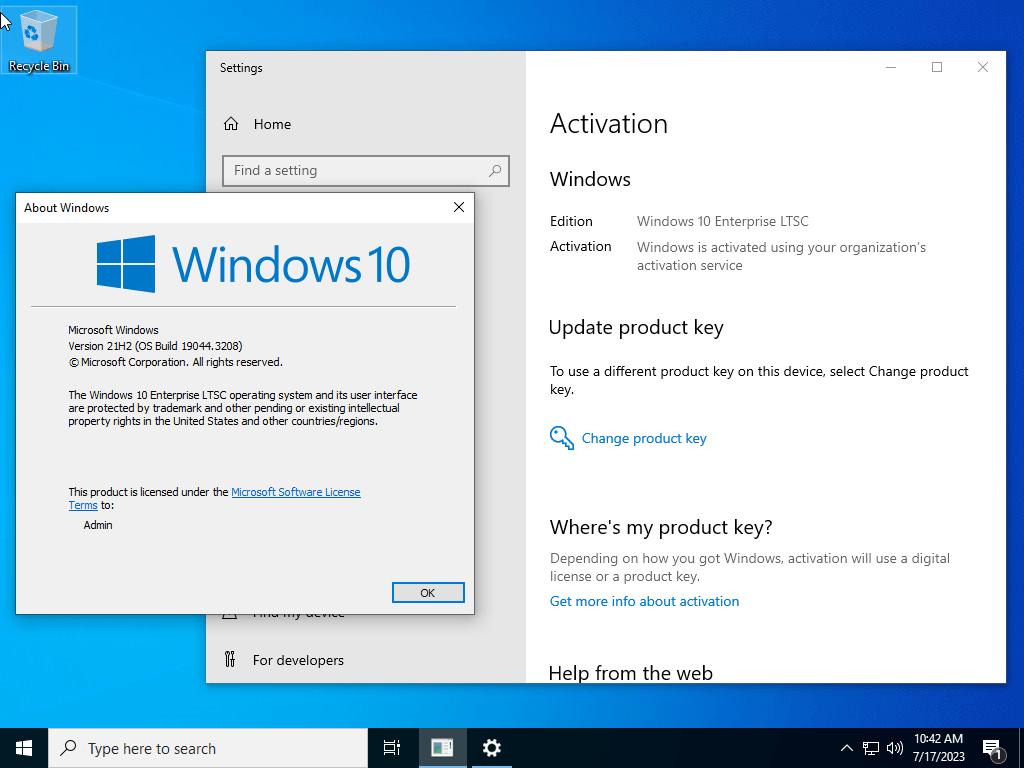Click the About Windows title bar text

point(67,208)
